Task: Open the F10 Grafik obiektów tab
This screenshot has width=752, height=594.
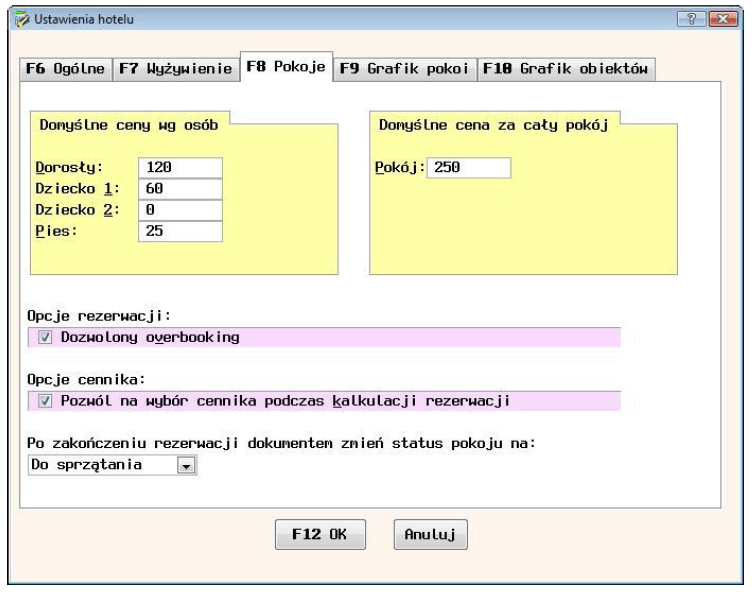Action: point(565,69)
